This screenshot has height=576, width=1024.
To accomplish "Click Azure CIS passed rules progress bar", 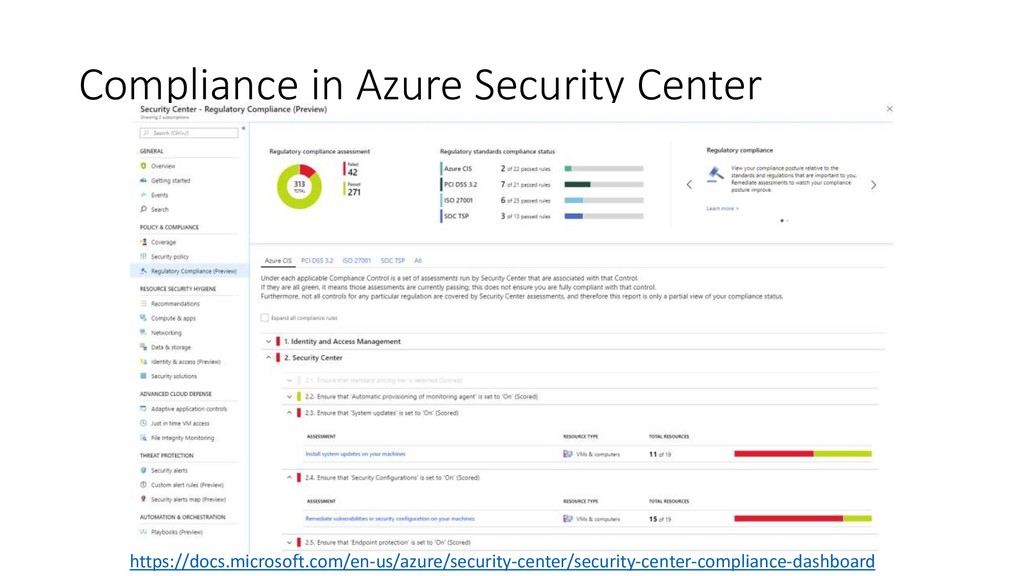I will point(604,168).
